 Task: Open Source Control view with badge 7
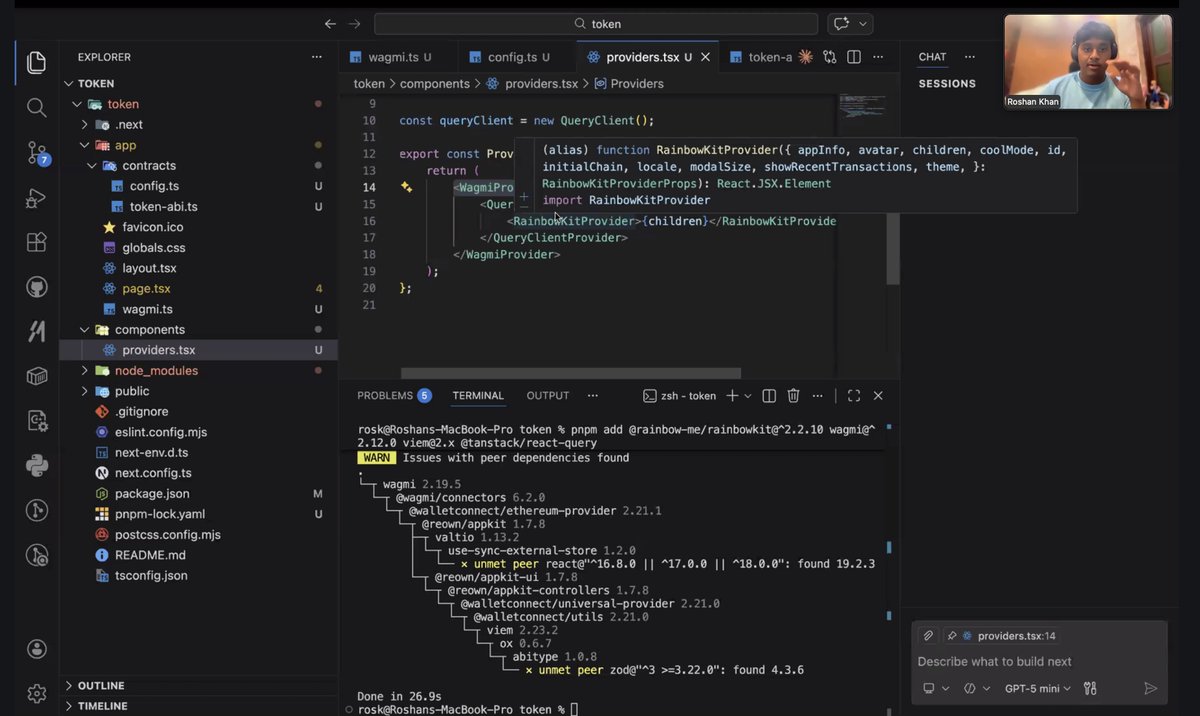[37, 152]
